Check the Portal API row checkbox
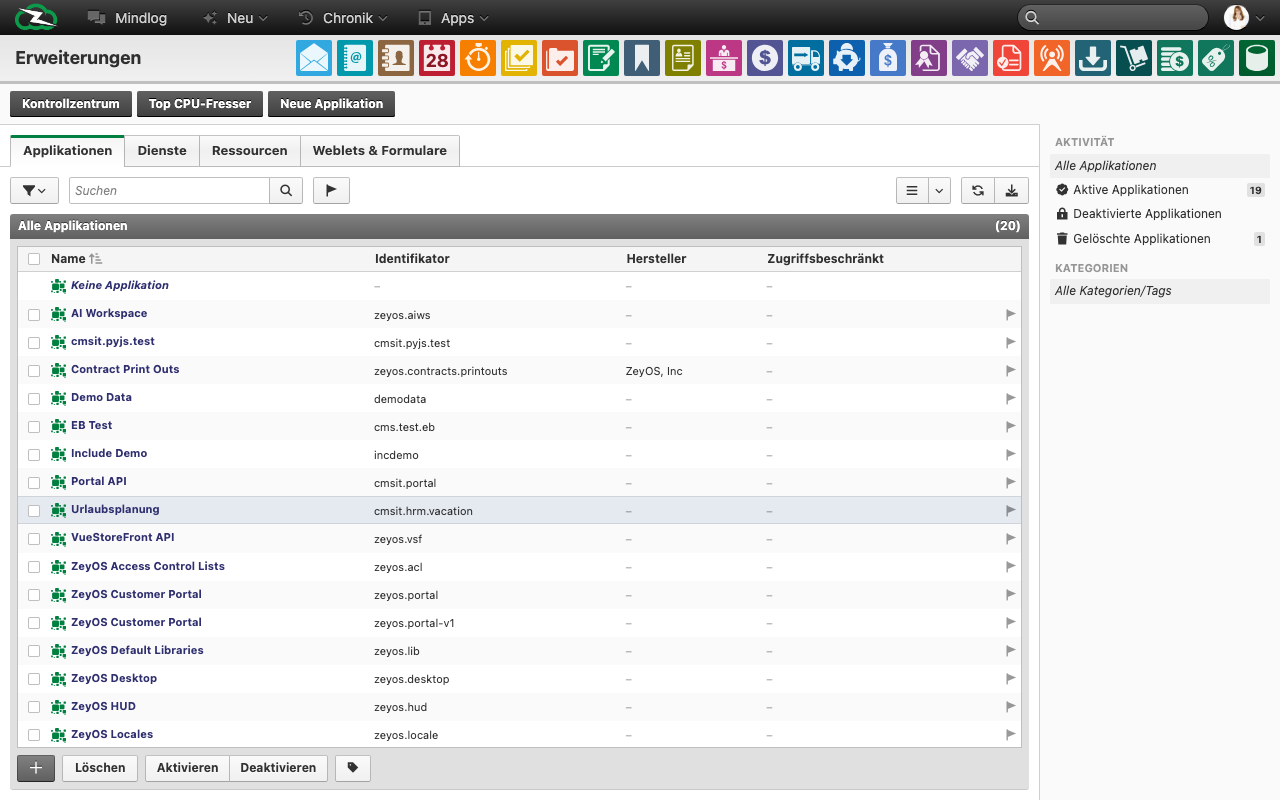 pos(34,482)
